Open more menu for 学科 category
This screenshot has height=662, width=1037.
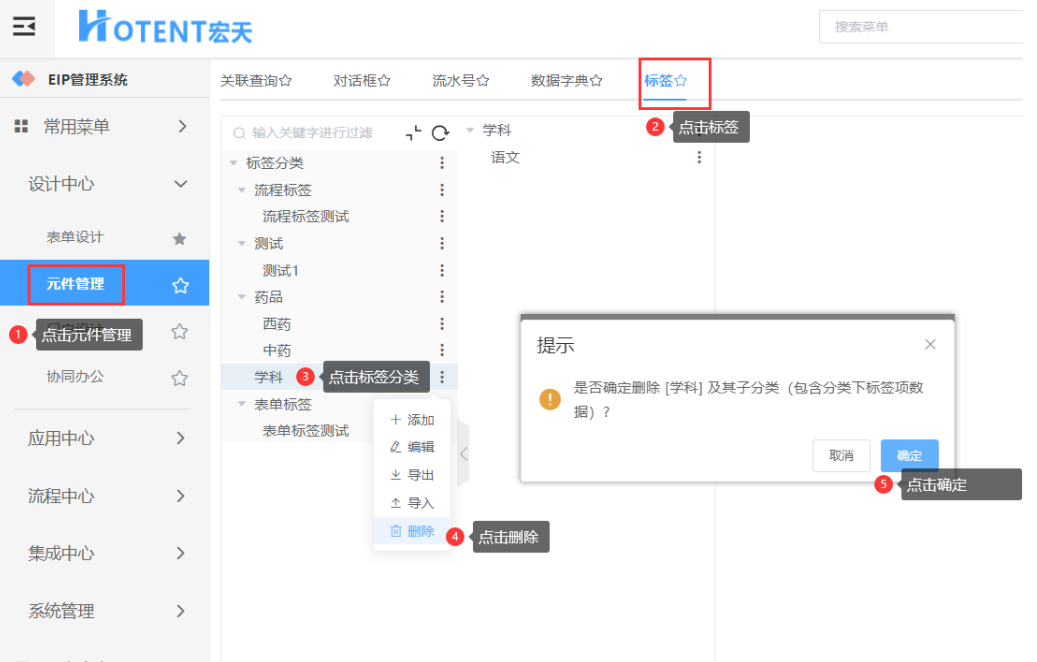pyautogui.click(x=442, y=377)
